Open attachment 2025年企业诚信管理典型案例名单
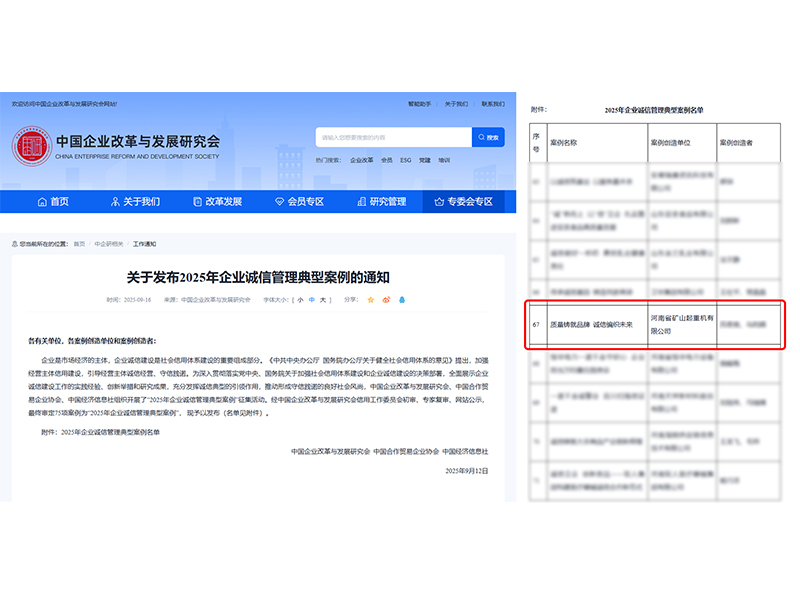This screenshot has height=600, width=800. pos(108,429)
